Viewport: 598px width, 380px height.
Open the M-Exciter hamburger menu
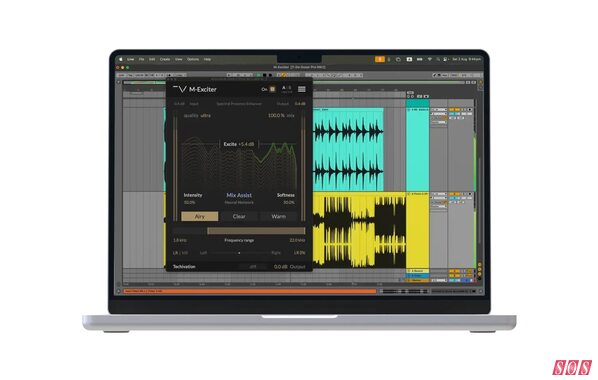coord(302,89)
